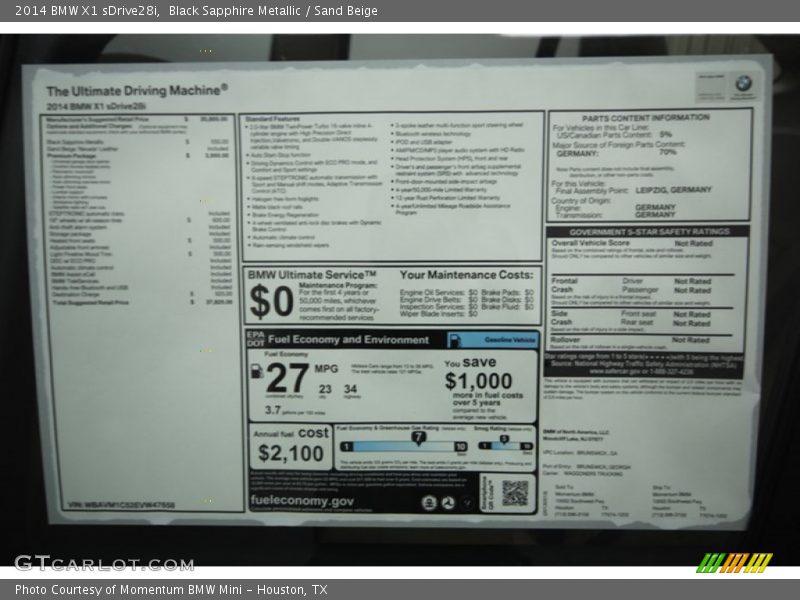Click the DOT seal next to QR code
The image size is (800, 600).
coord(449,501)
